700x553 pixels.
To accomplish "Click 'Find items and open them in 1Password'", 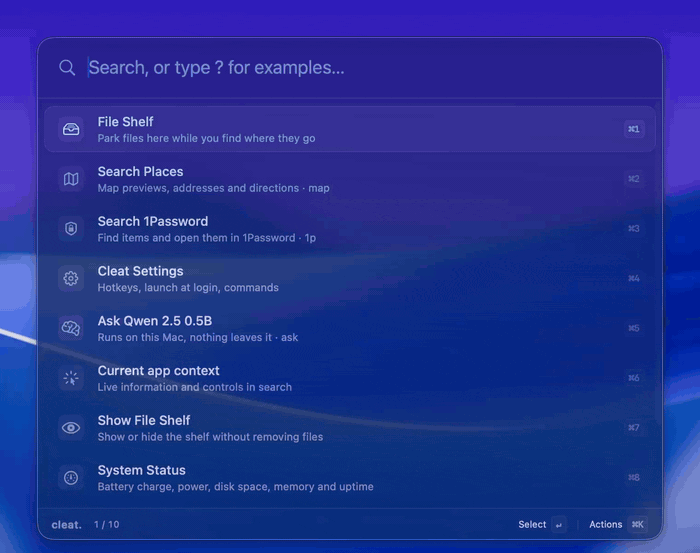I will pos(196,238).
